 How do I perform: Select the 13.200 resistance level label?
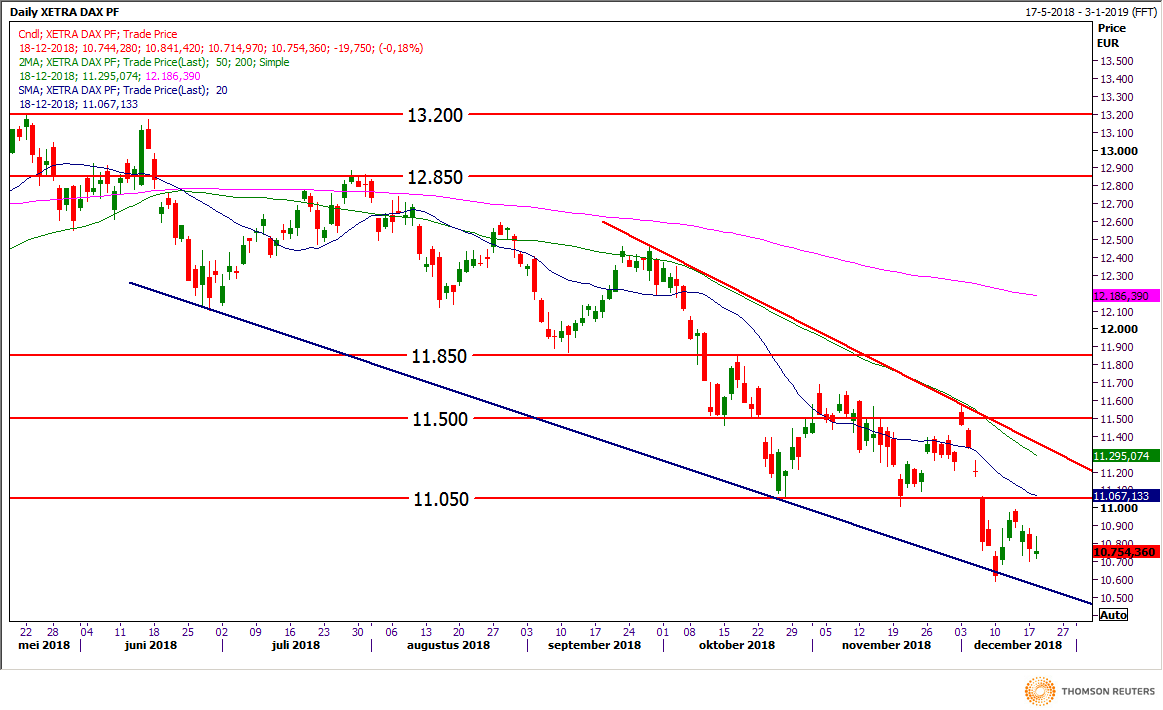tap(435, 115)
